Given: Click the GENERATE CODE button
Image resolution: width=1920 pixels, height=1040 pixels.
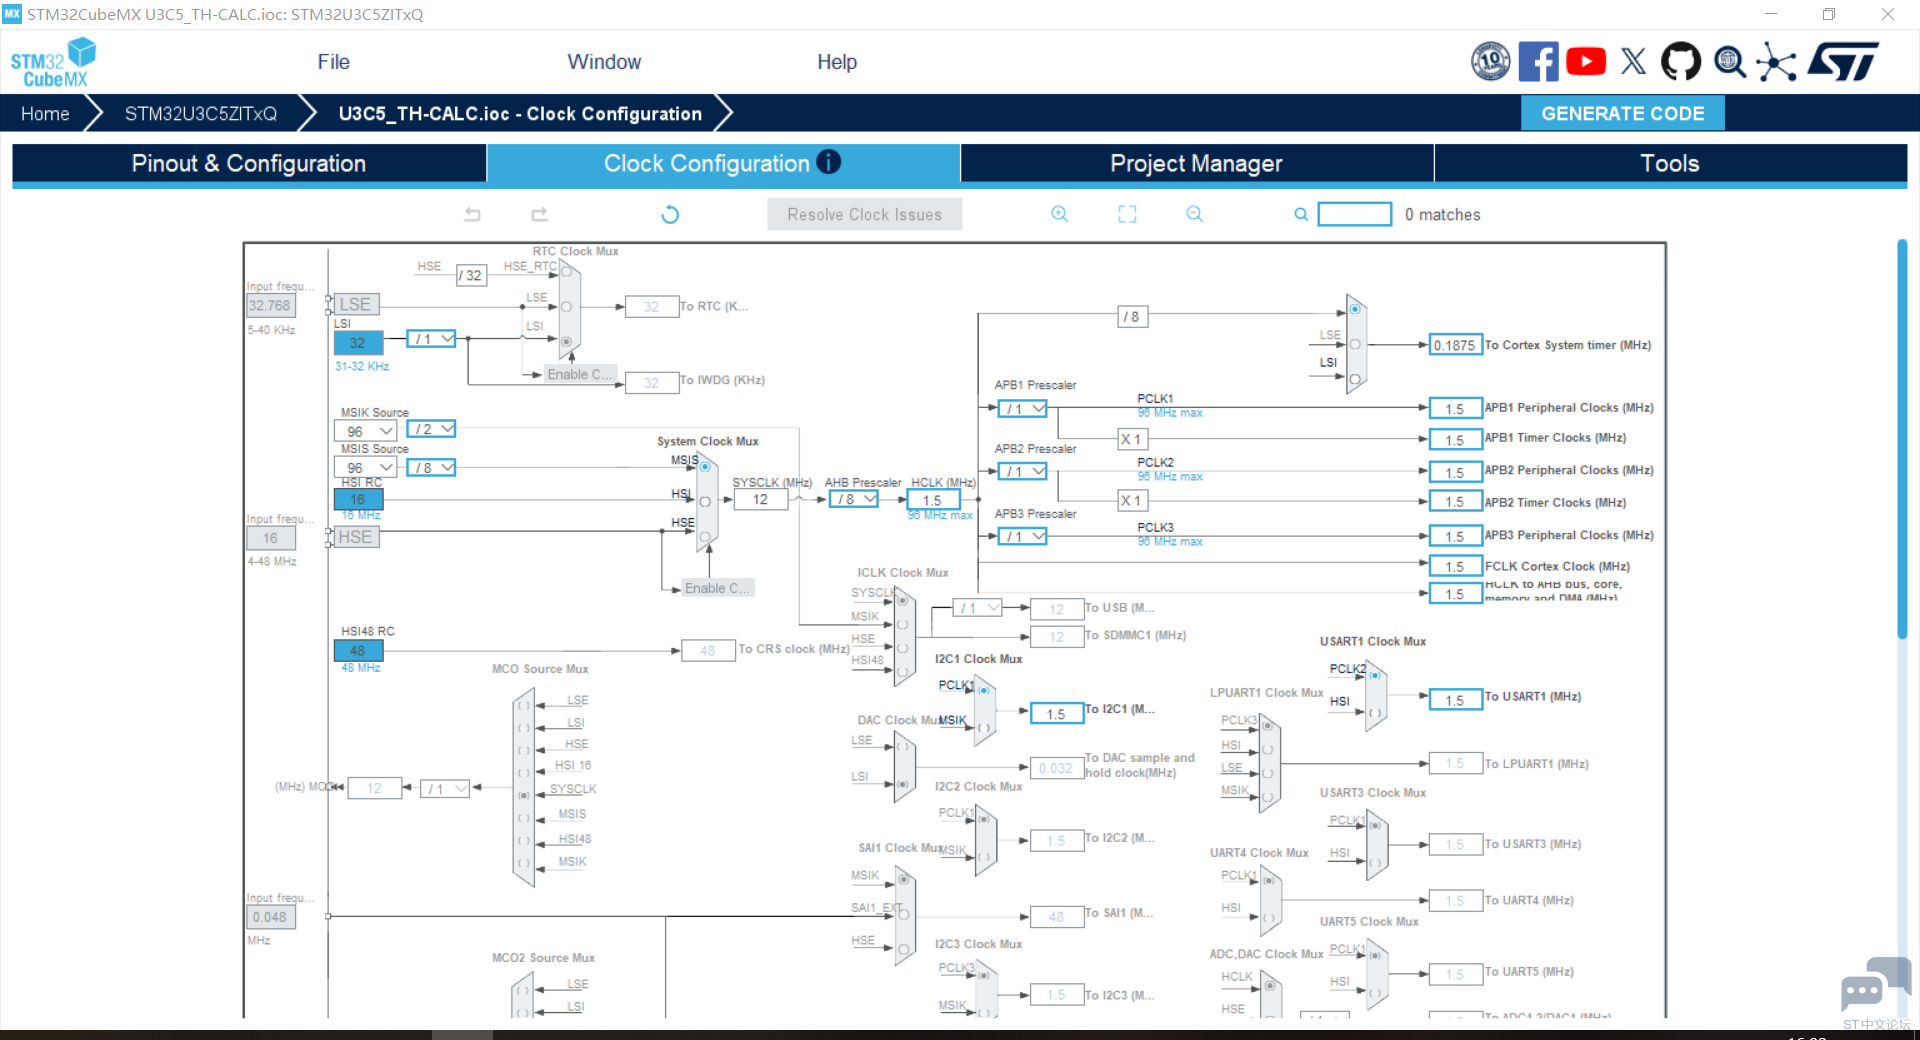Looking at the screenshot, I should tap(1622, 113).
